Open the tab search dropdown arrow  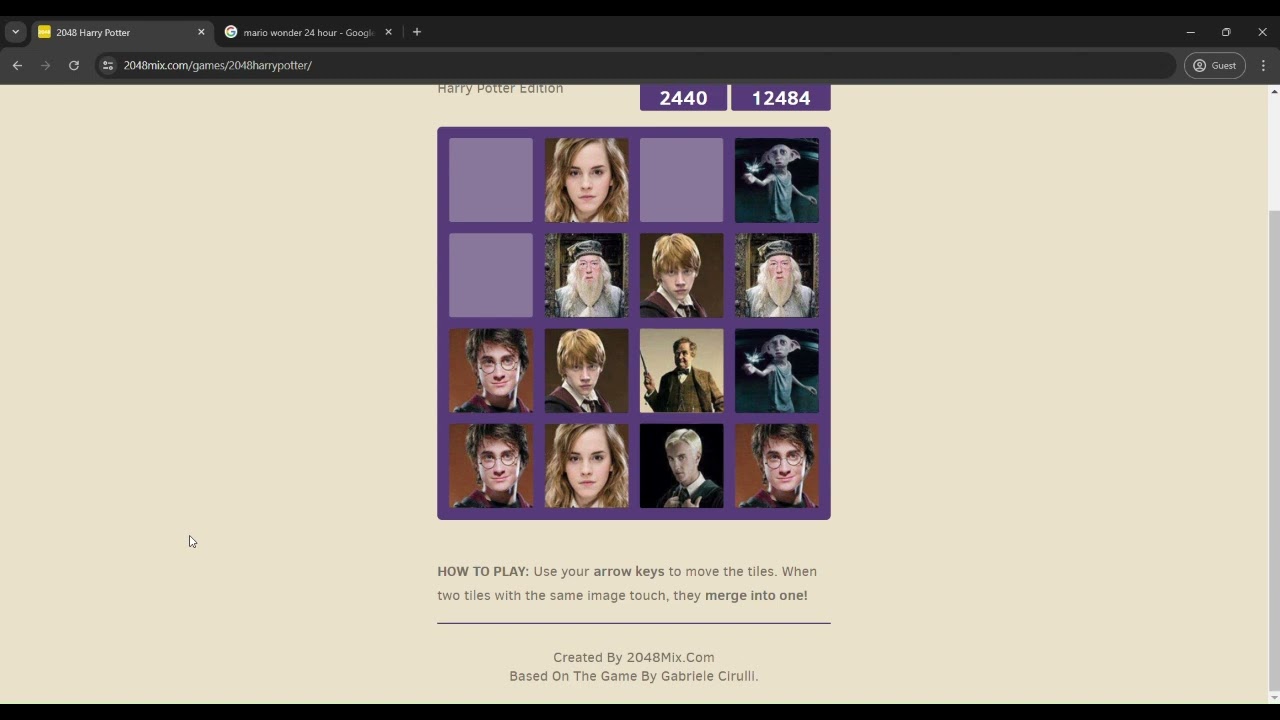[15, 32]
